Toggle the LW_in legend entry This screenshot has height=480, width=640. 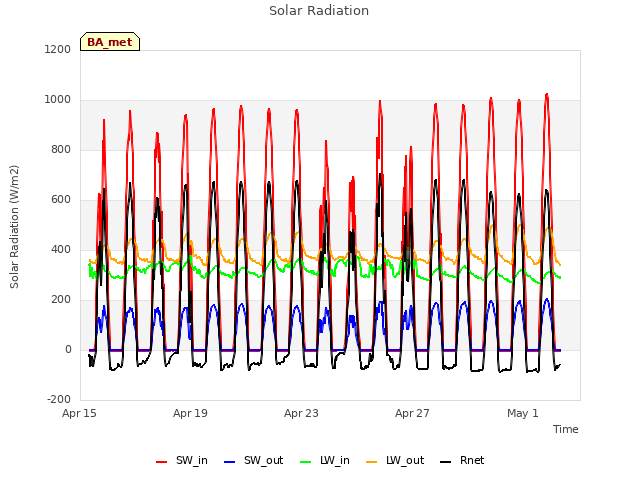325,461
